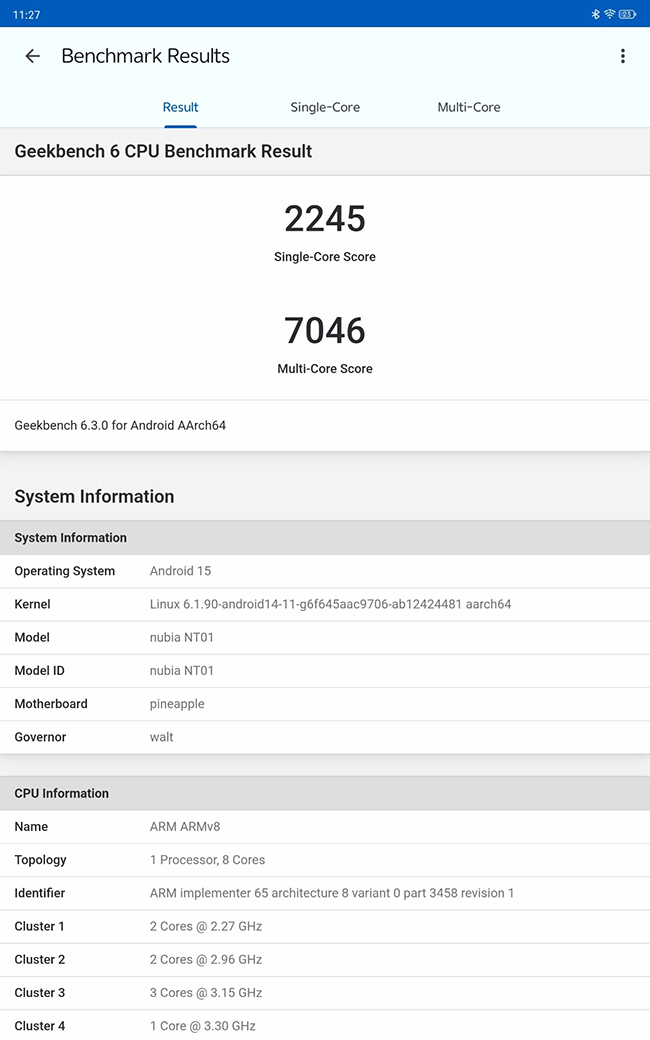Tap 2 Cores @ 2.27 GHz value

(206, 926)
